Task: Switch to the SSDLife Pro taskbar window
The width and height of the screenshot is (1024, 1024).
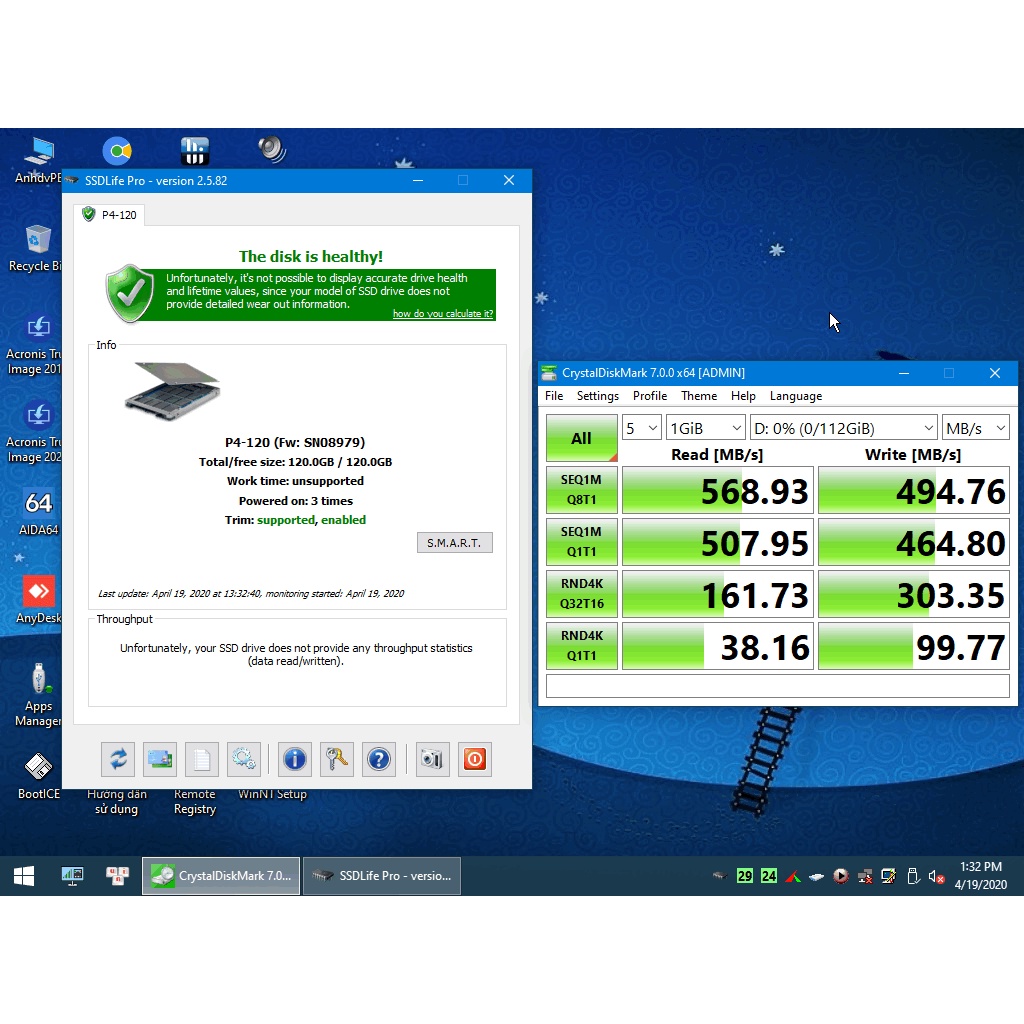Action: (x=381, y=875)
